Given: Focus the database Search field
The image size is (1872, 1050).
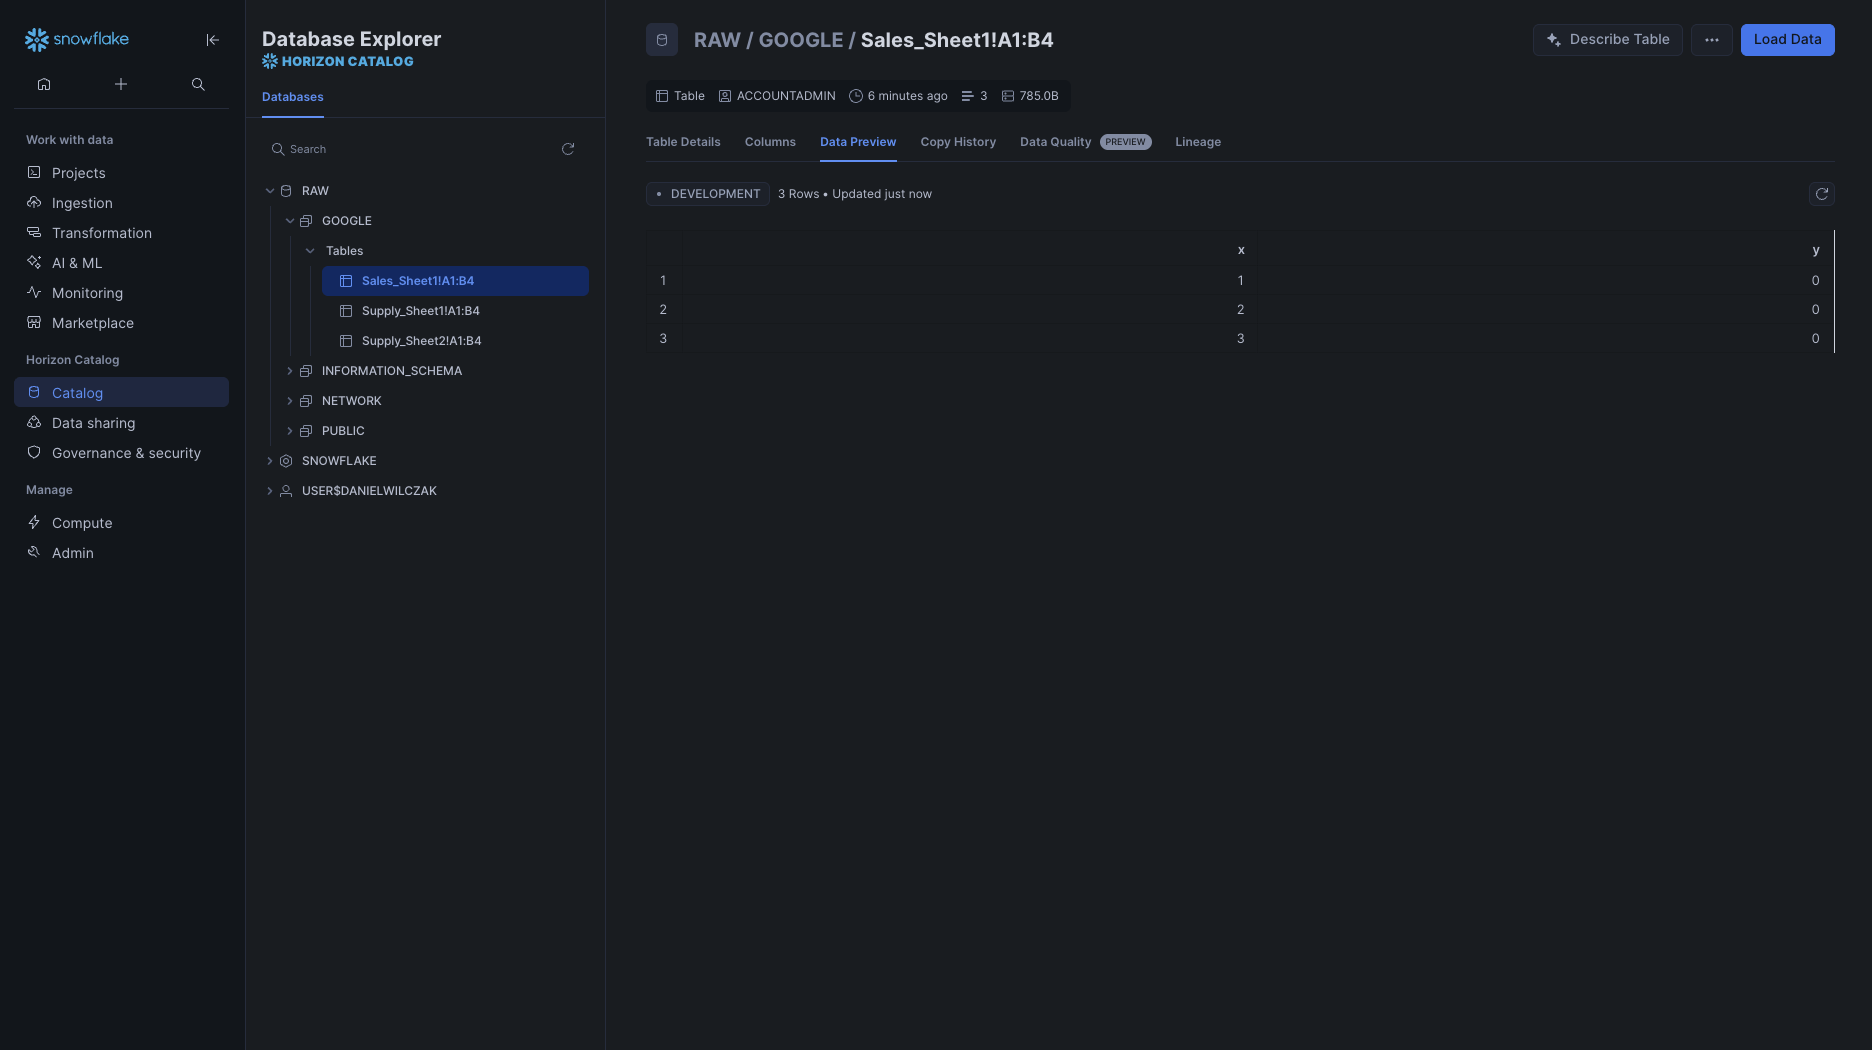Looking at the screenshot, I should [x=410, y=149].
